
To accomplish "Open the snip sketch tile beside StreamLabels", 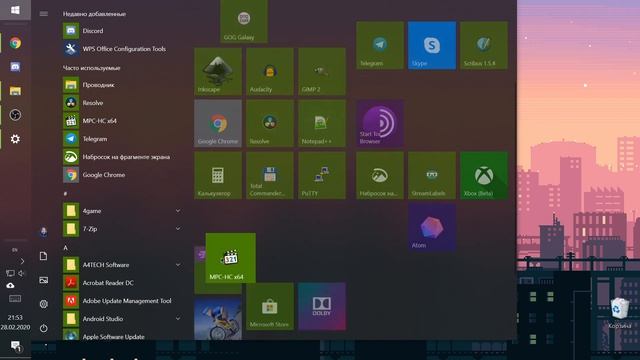I will 380,176.
